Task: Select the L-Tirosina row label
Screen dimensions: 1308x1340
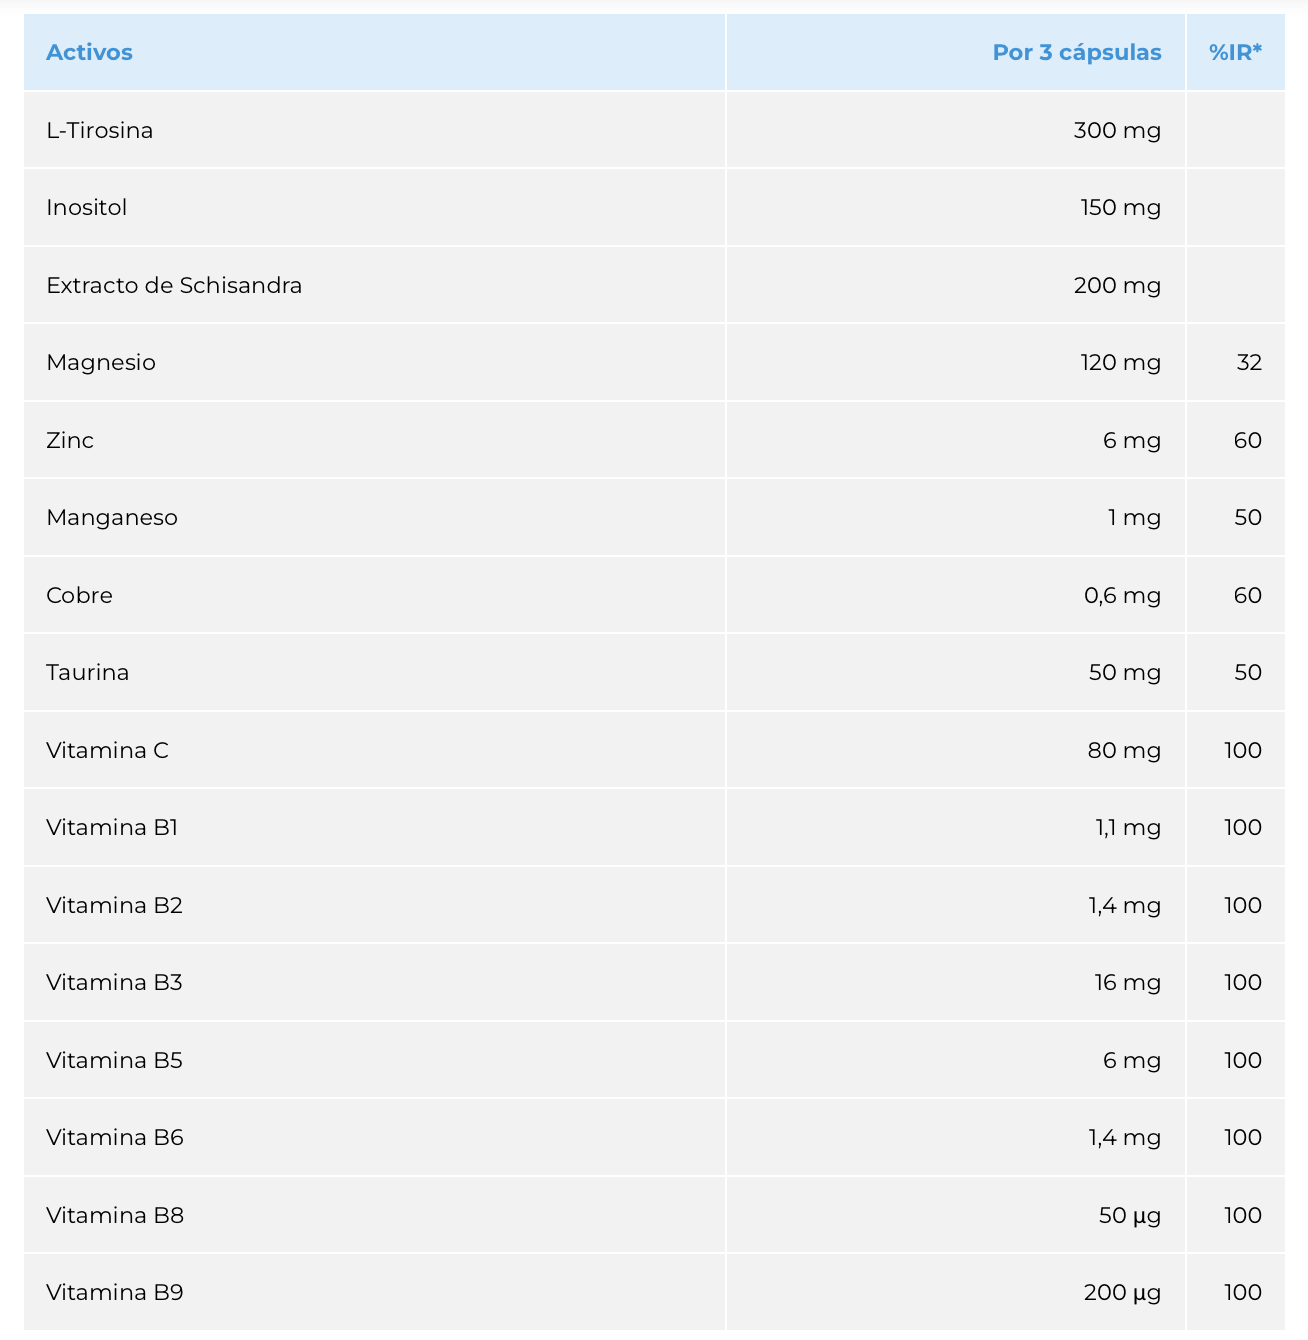Action: tap(99, 130)
